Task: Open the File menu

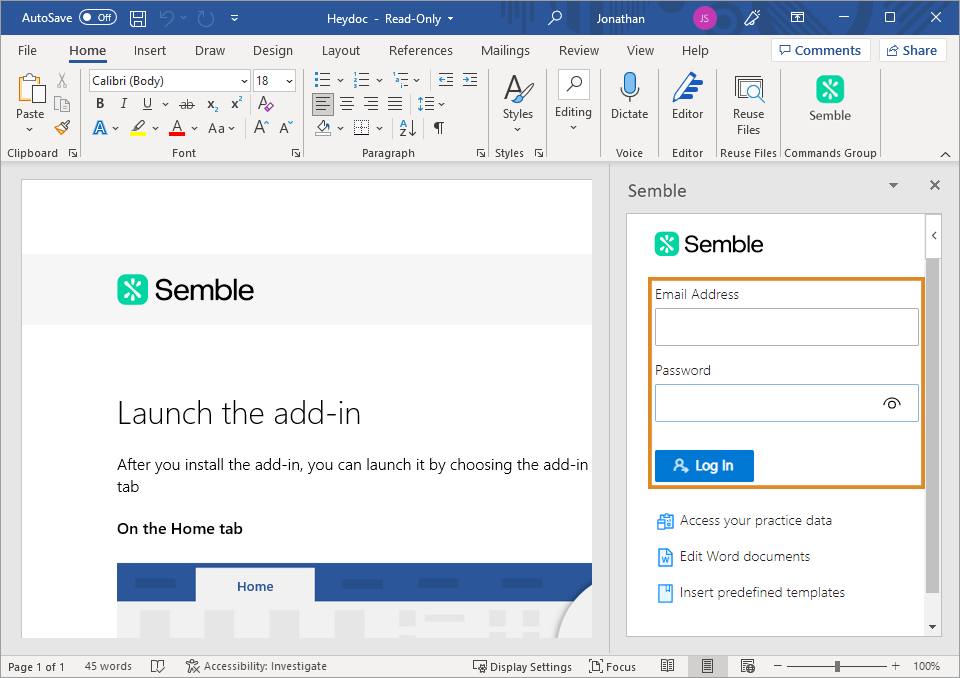Action: point(27,50)
